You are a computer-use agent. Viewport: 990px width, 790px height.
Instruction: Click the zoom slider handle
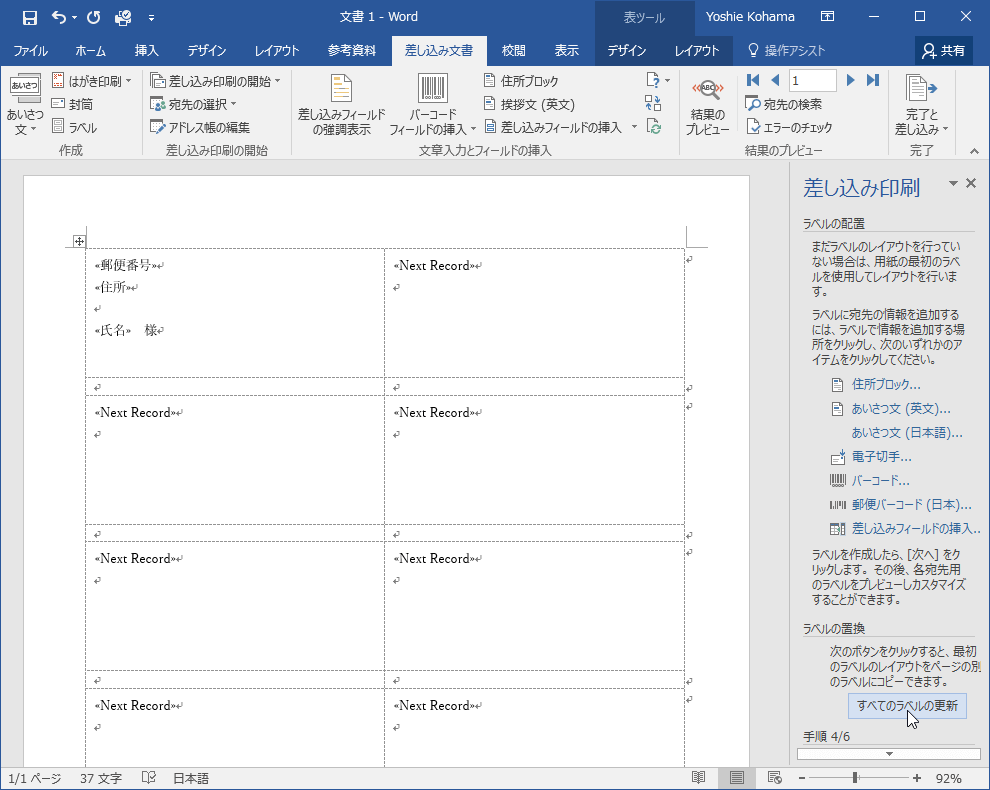(855, 778)
